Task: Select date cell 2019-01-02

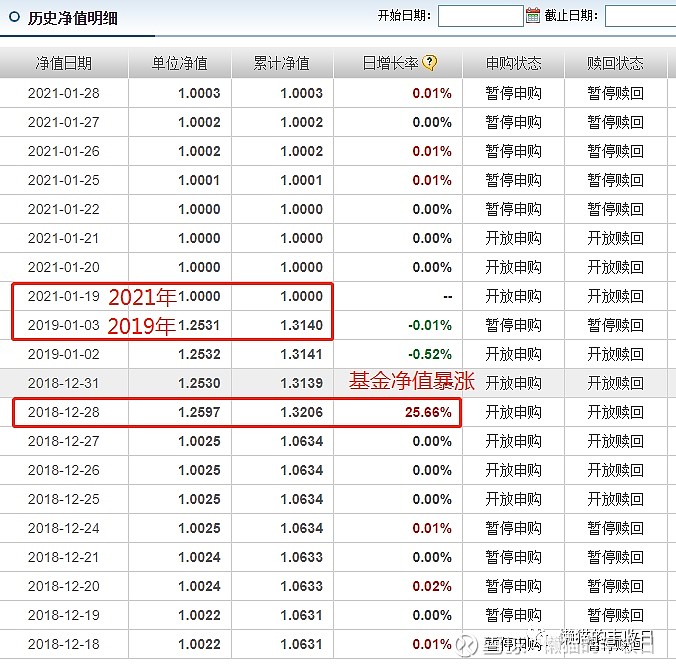Action: pos(64,354)
